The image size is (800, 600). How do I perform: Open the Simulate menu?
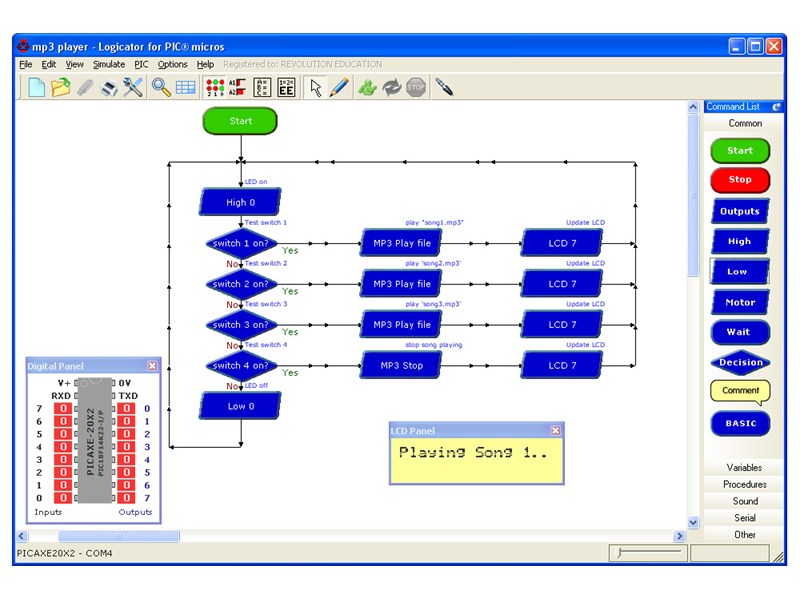tap(109, 64)
